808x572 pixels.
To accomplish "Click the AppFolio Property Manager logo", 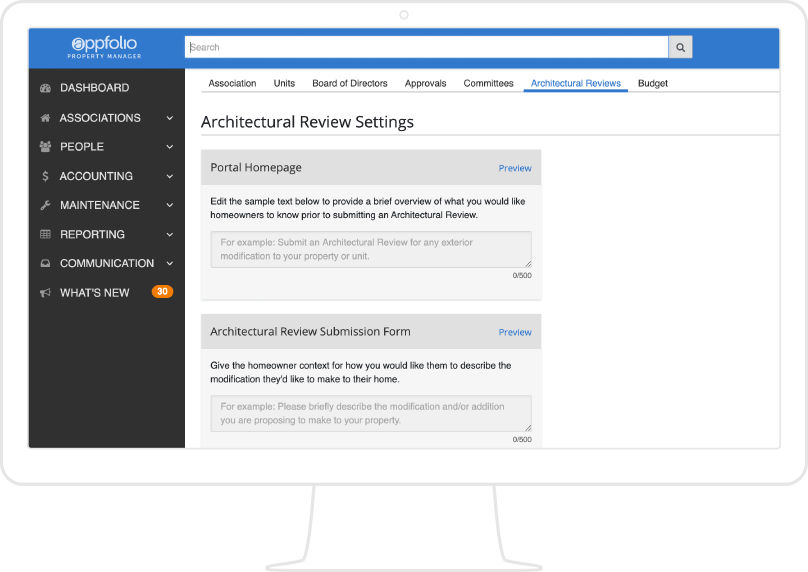I will click(104, 47).
